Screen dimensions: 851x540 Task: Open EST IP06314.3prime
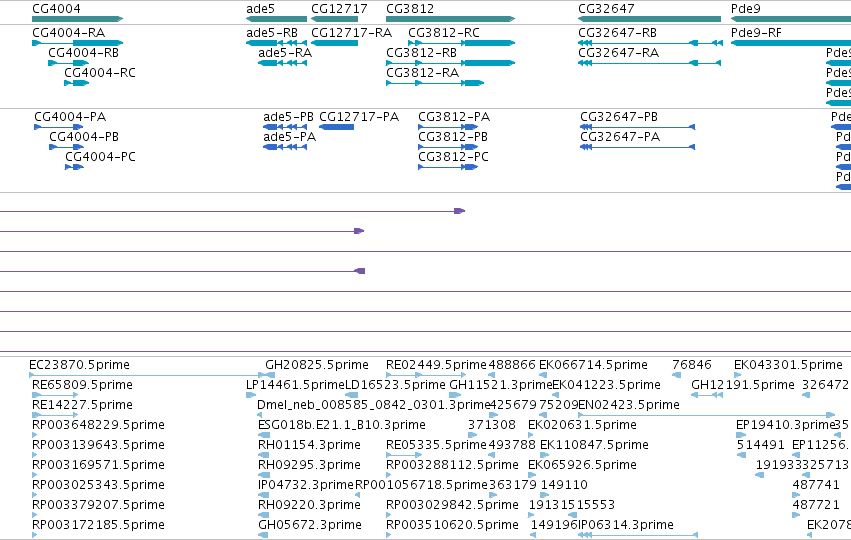[x=626, y=525]
